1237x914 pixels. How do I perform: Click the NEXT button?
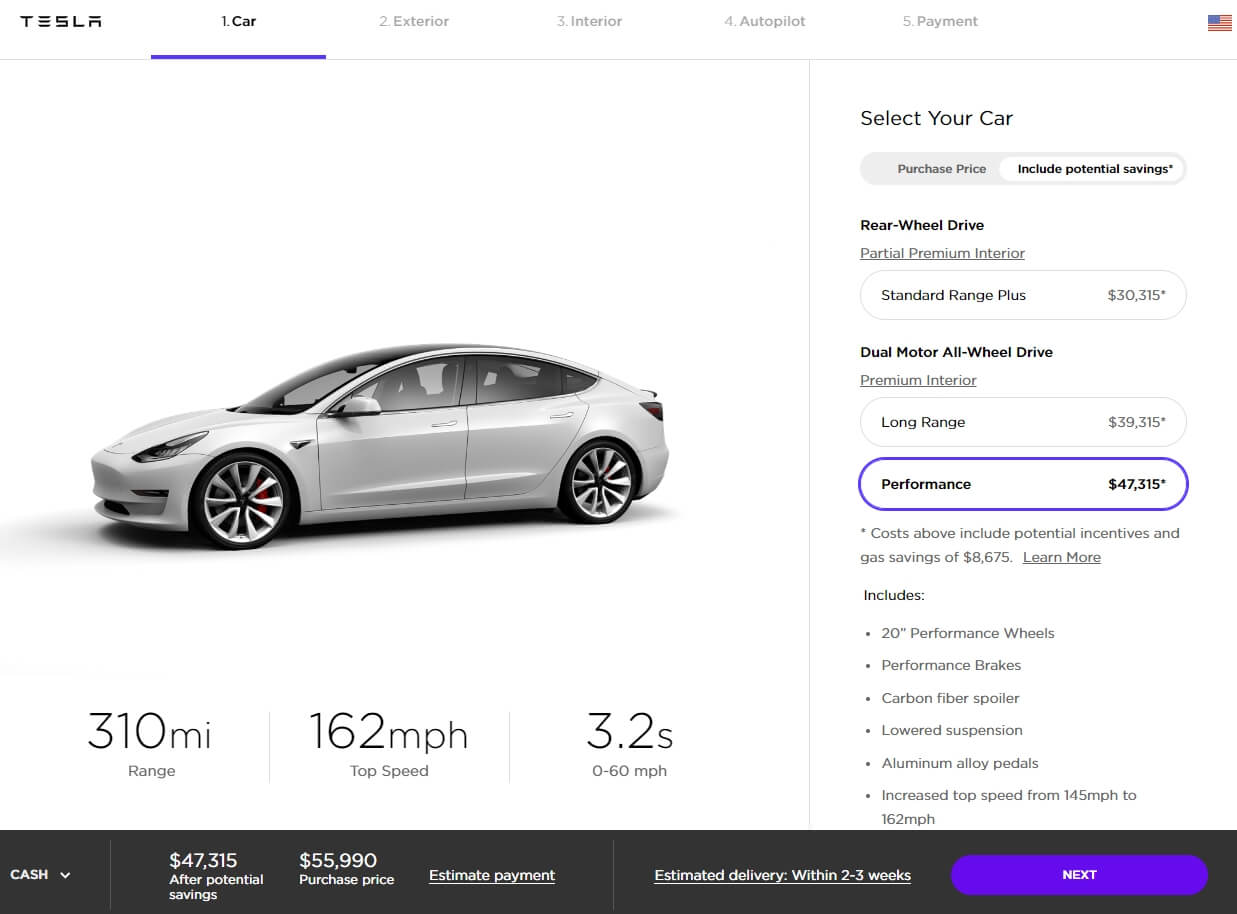tap(1079, 875)
